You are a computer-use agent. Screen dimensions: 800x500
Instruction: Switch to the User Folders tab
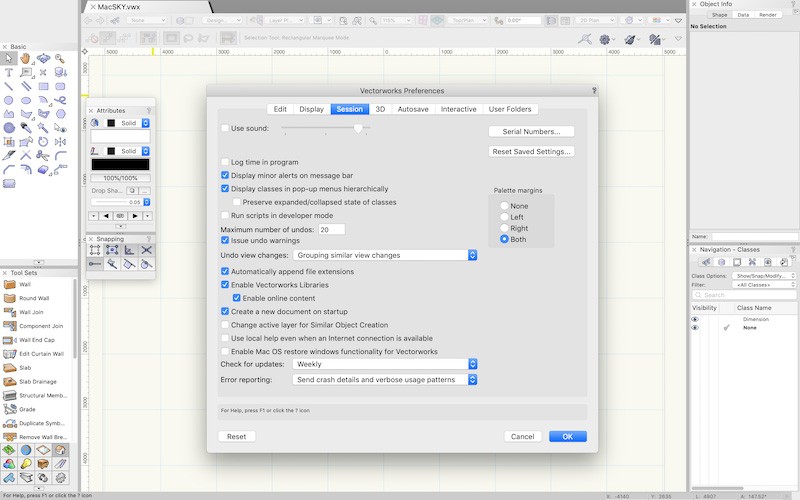pos(510,109)
